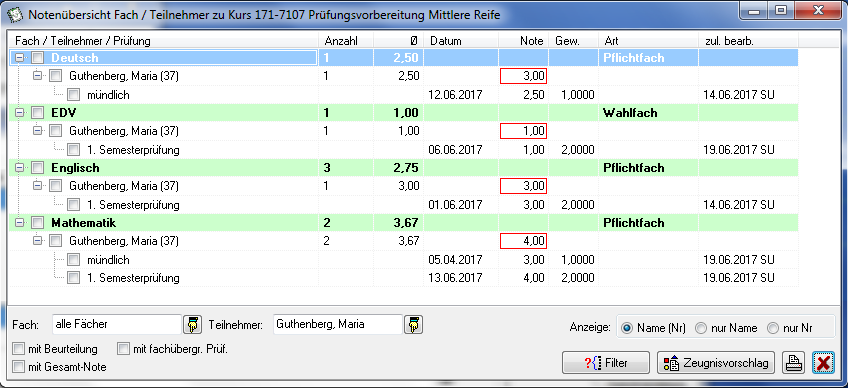Enable 'mit fachübergr. Prüf.' checkbox
This screenshot has height=388, width=848.
click(x=124, y=348)
